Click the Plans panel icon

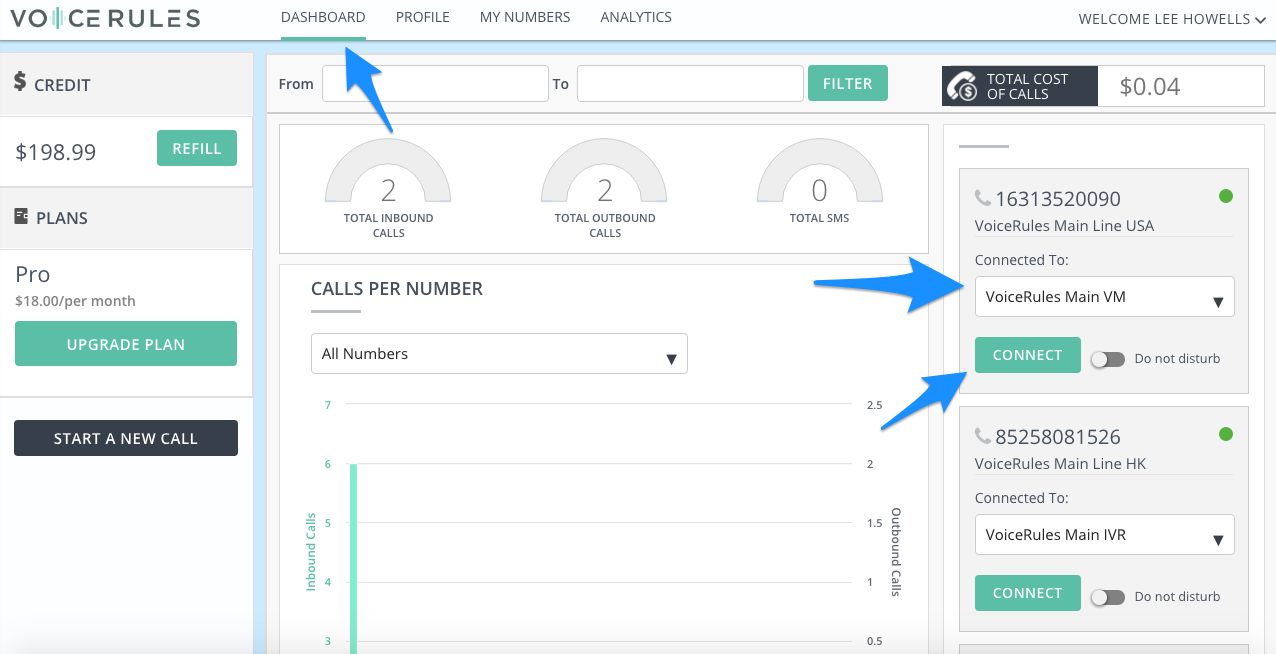(21, 217)
